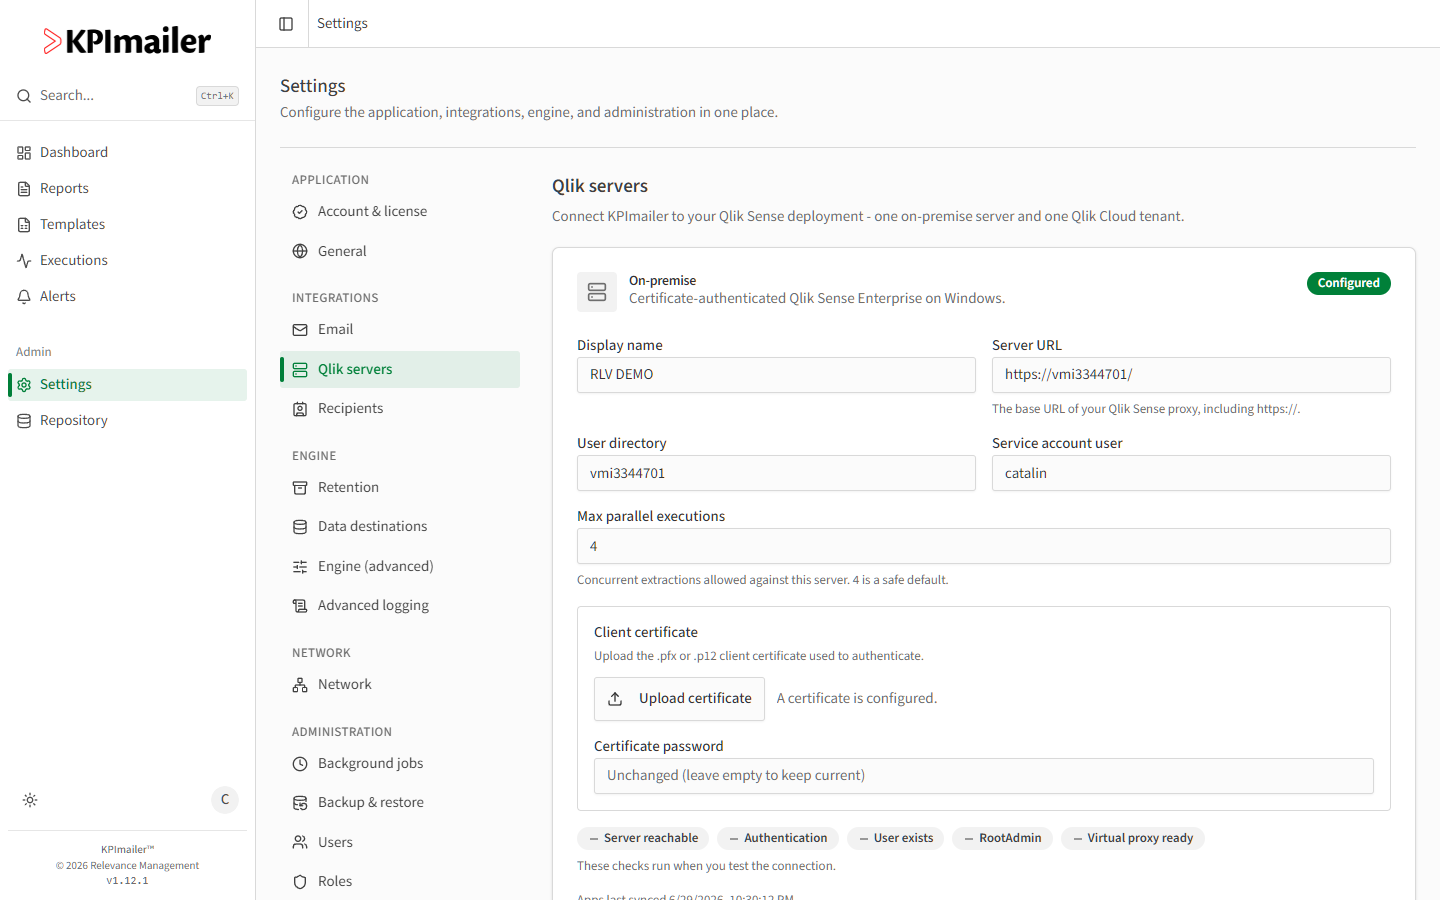Image resolution: width=1440 pixels, height=900 pixels.
Task: Open Templates in the sidebar
Action: pyautogui.click(x=127, y=224)
